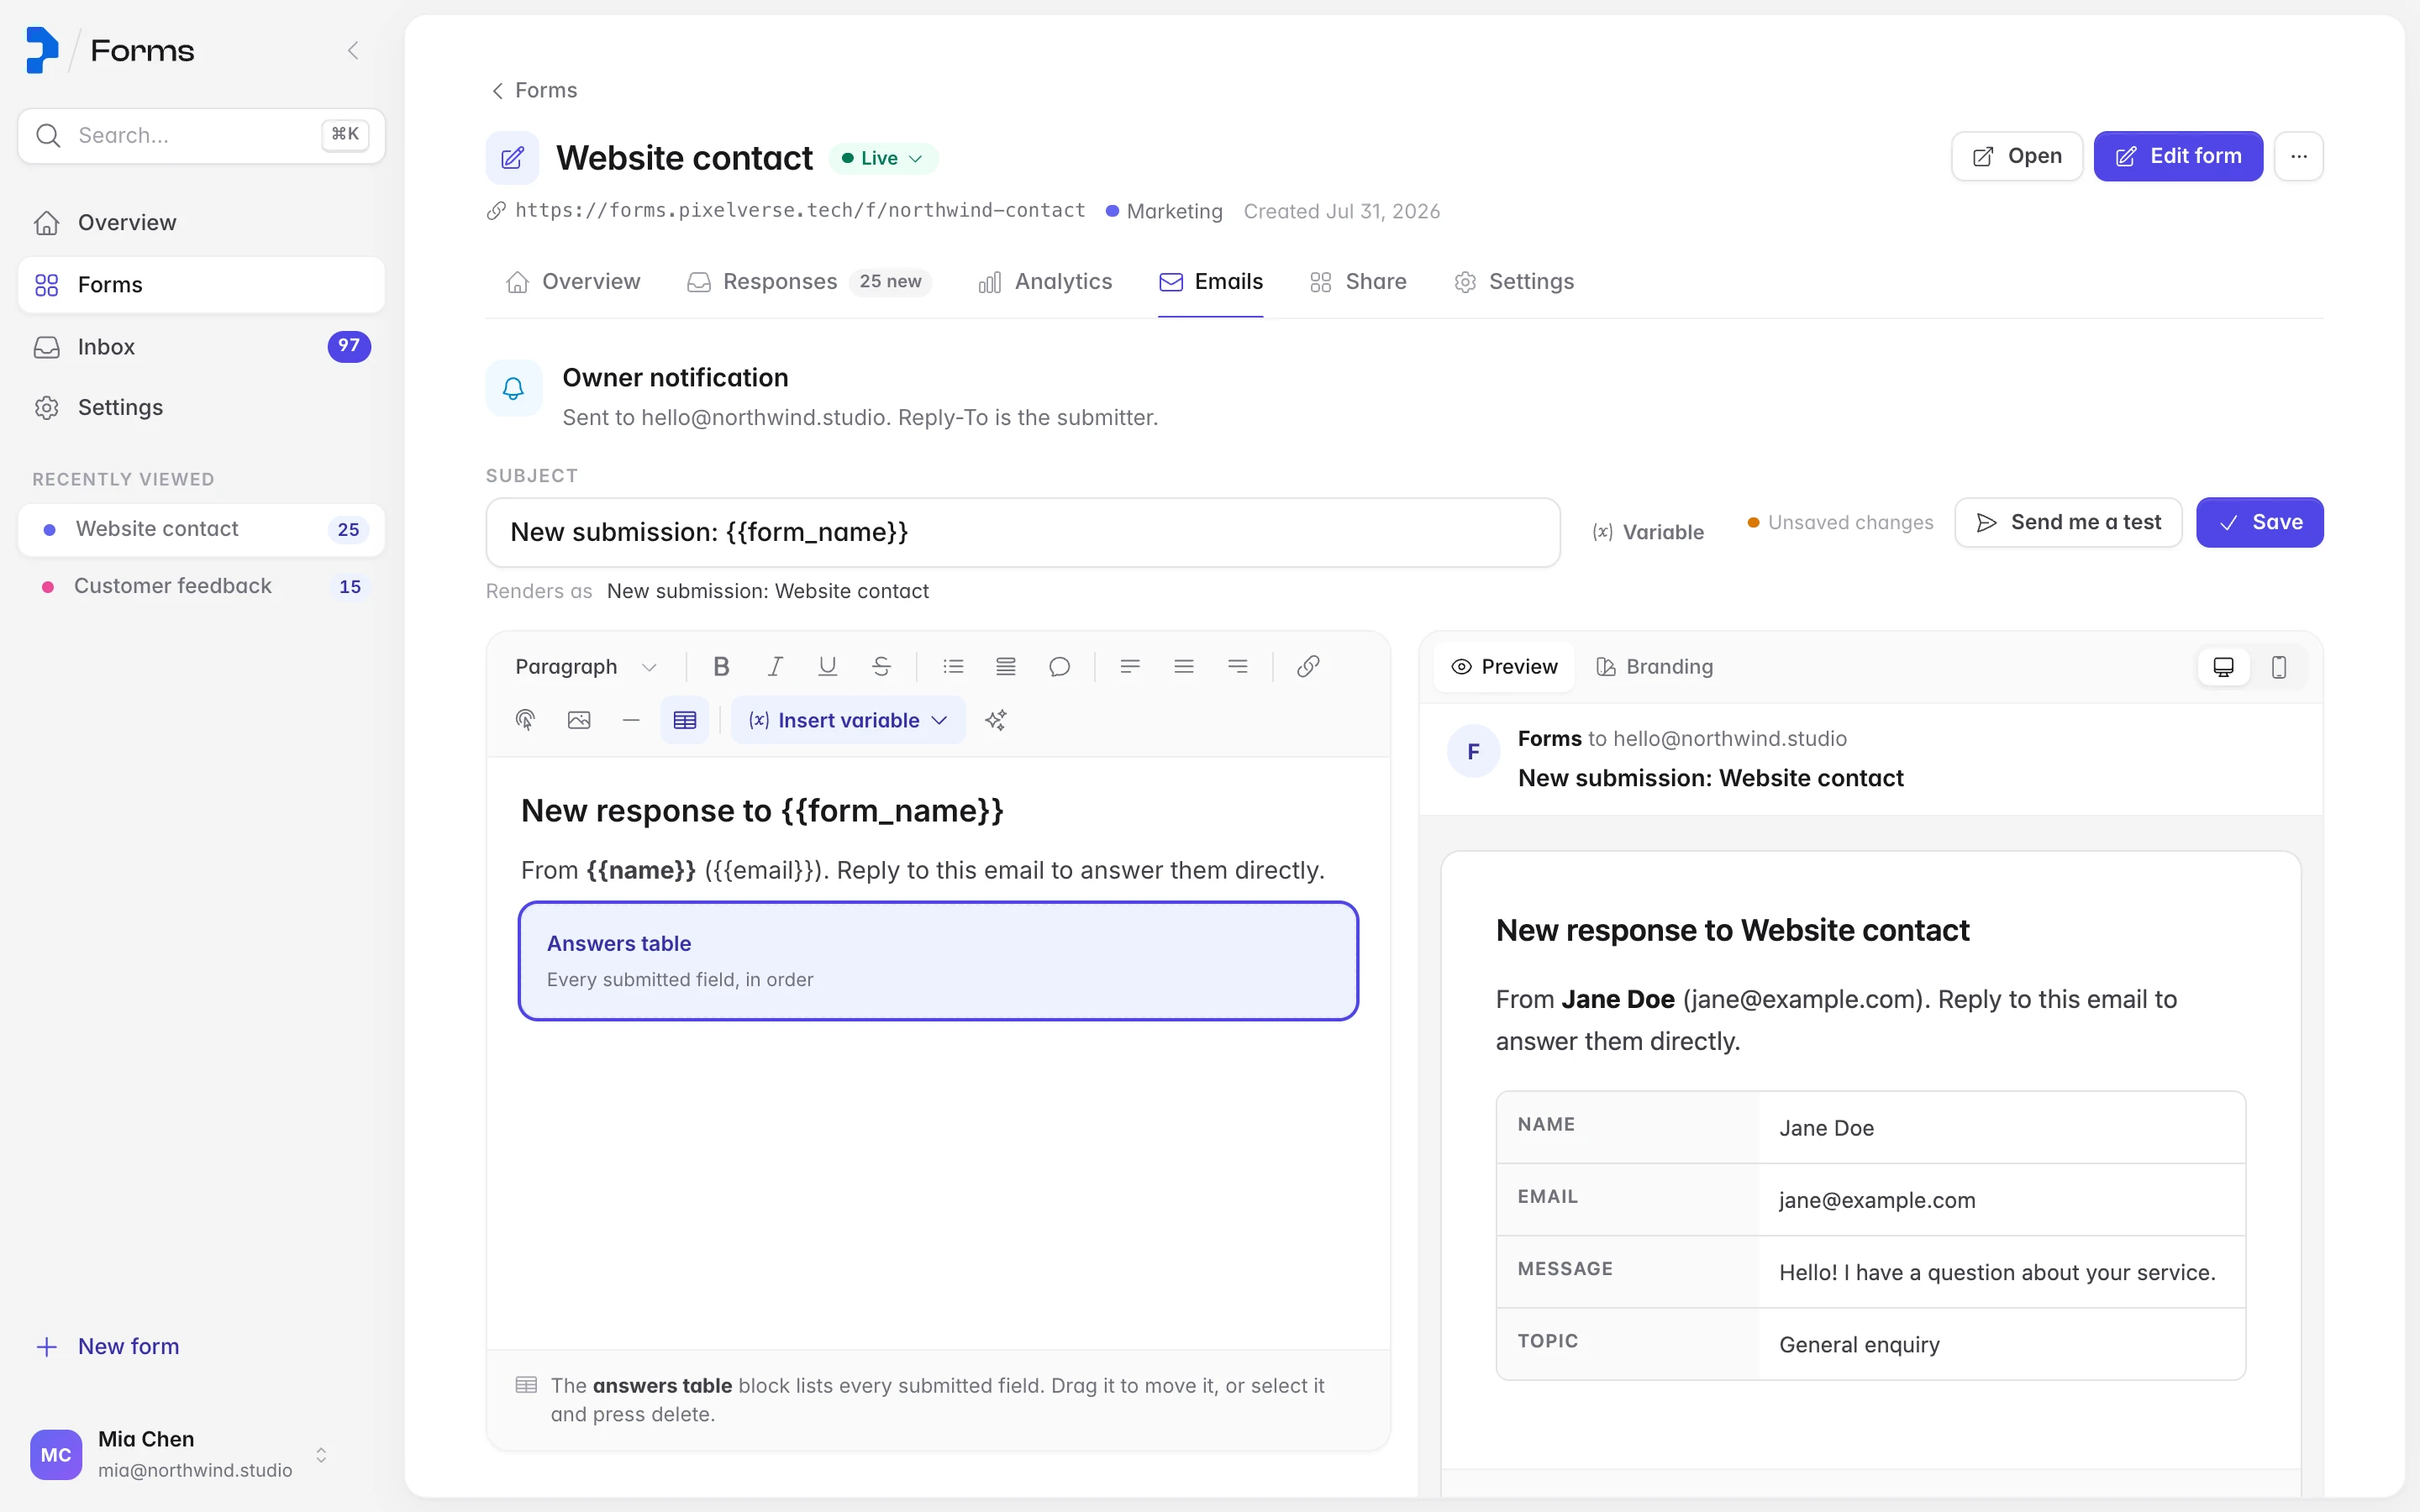Switch to the Analytics tab
The height and width of the screenshot is (1512, 2420).
1045,282
